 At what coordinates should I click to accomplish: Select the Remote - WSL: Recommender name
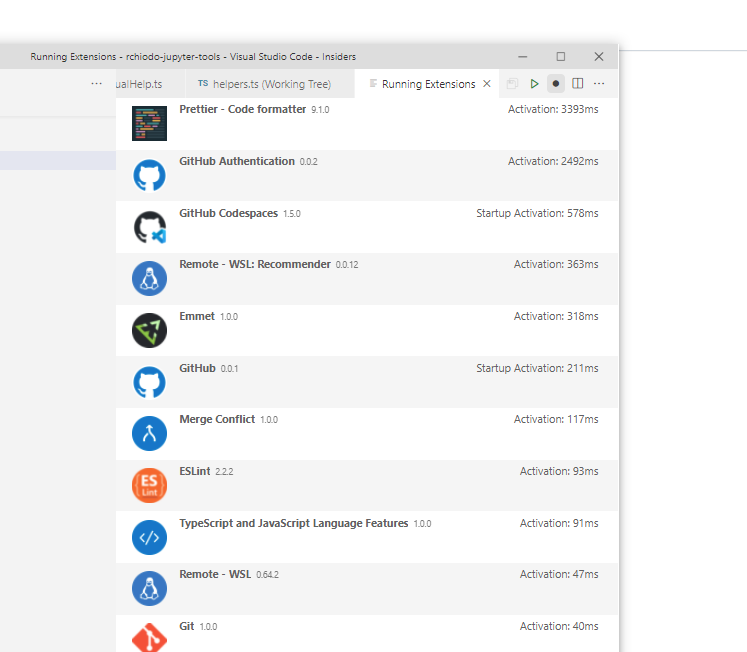click(255, 264)
